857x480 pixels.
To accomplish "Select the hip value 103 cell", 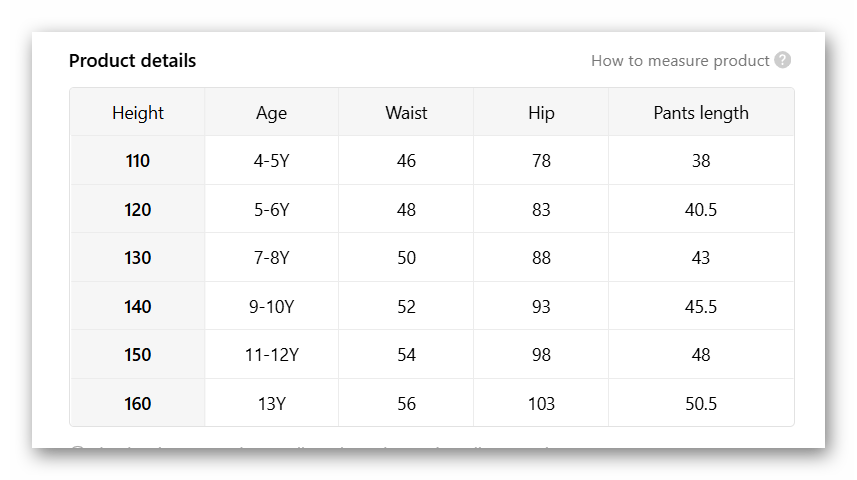I will (541, 404).
